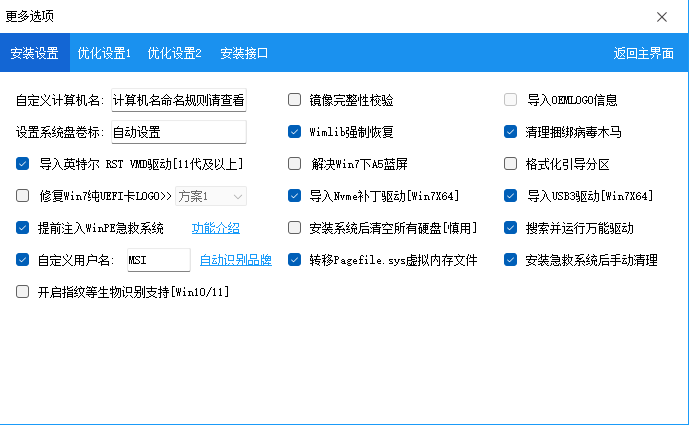Click the 设置系统盘卷标 input field

[179, 132]
